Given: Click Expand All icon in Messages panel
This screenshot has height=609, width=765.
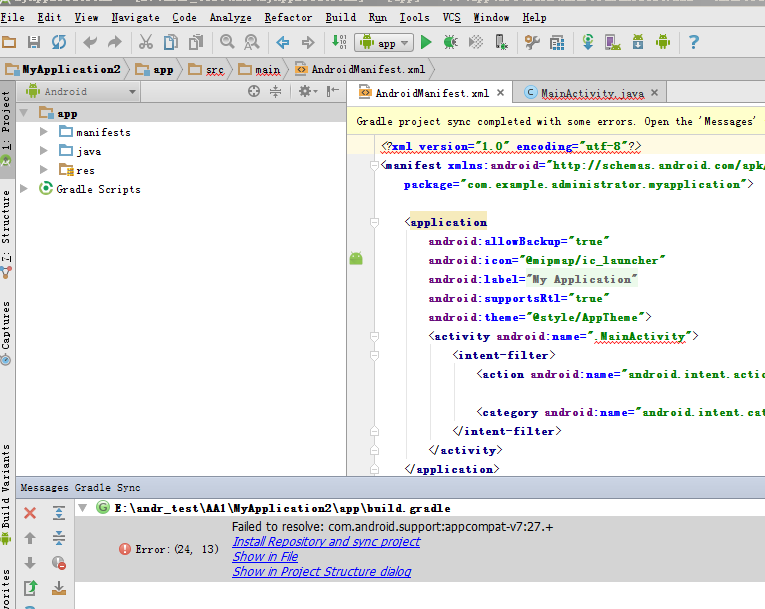Looking at the screenshot, I should tap(59, 513).
